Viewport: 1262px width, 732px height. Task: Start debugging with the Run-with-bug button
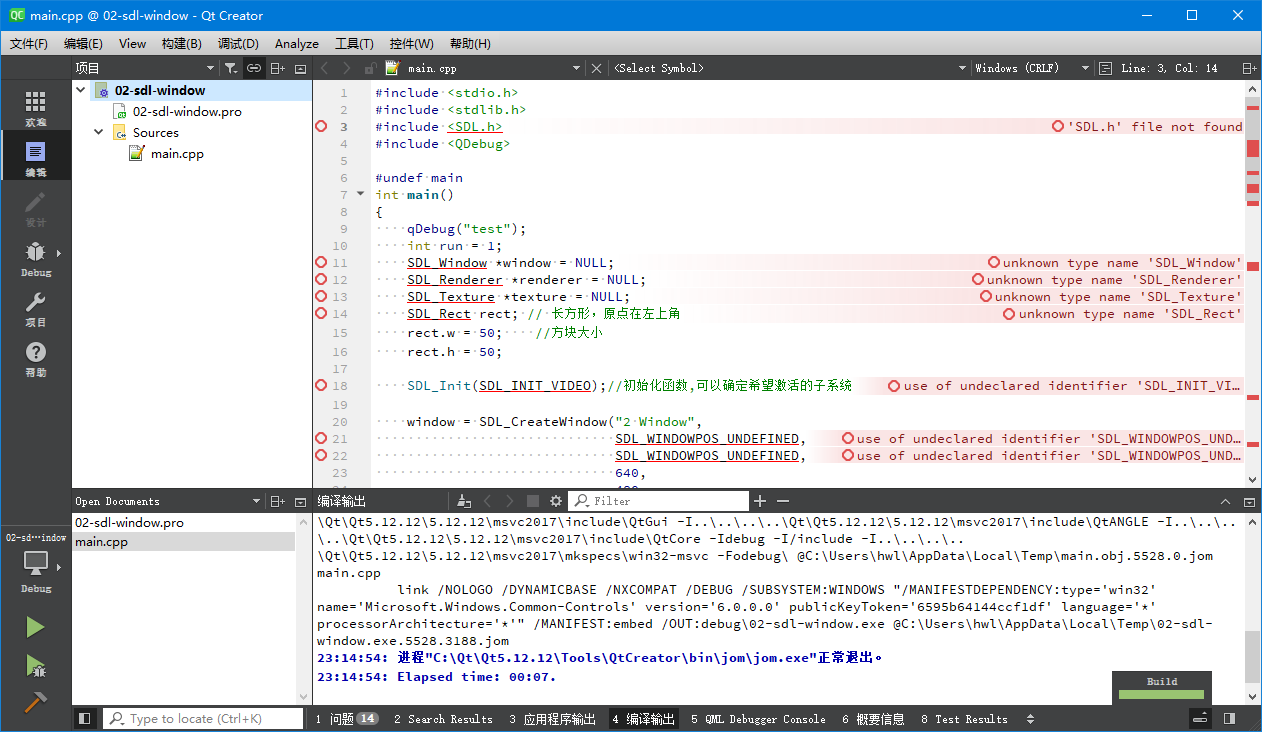click(35, 665)
